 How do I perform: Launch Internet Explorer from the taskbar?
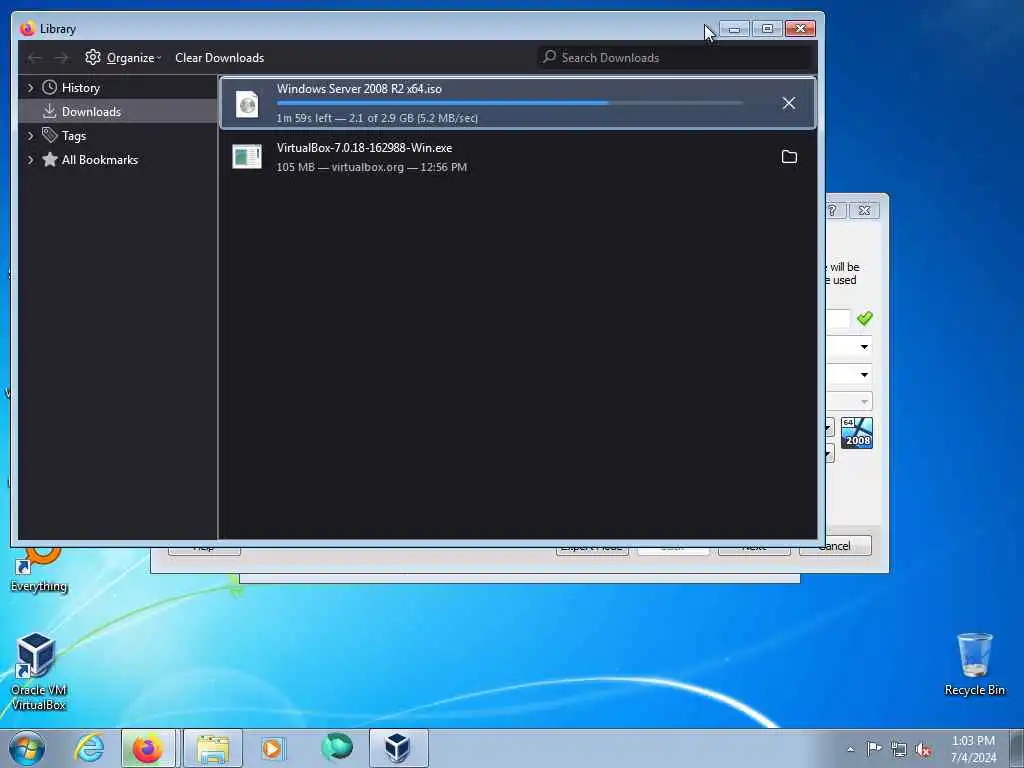click(x=89, y=748)
